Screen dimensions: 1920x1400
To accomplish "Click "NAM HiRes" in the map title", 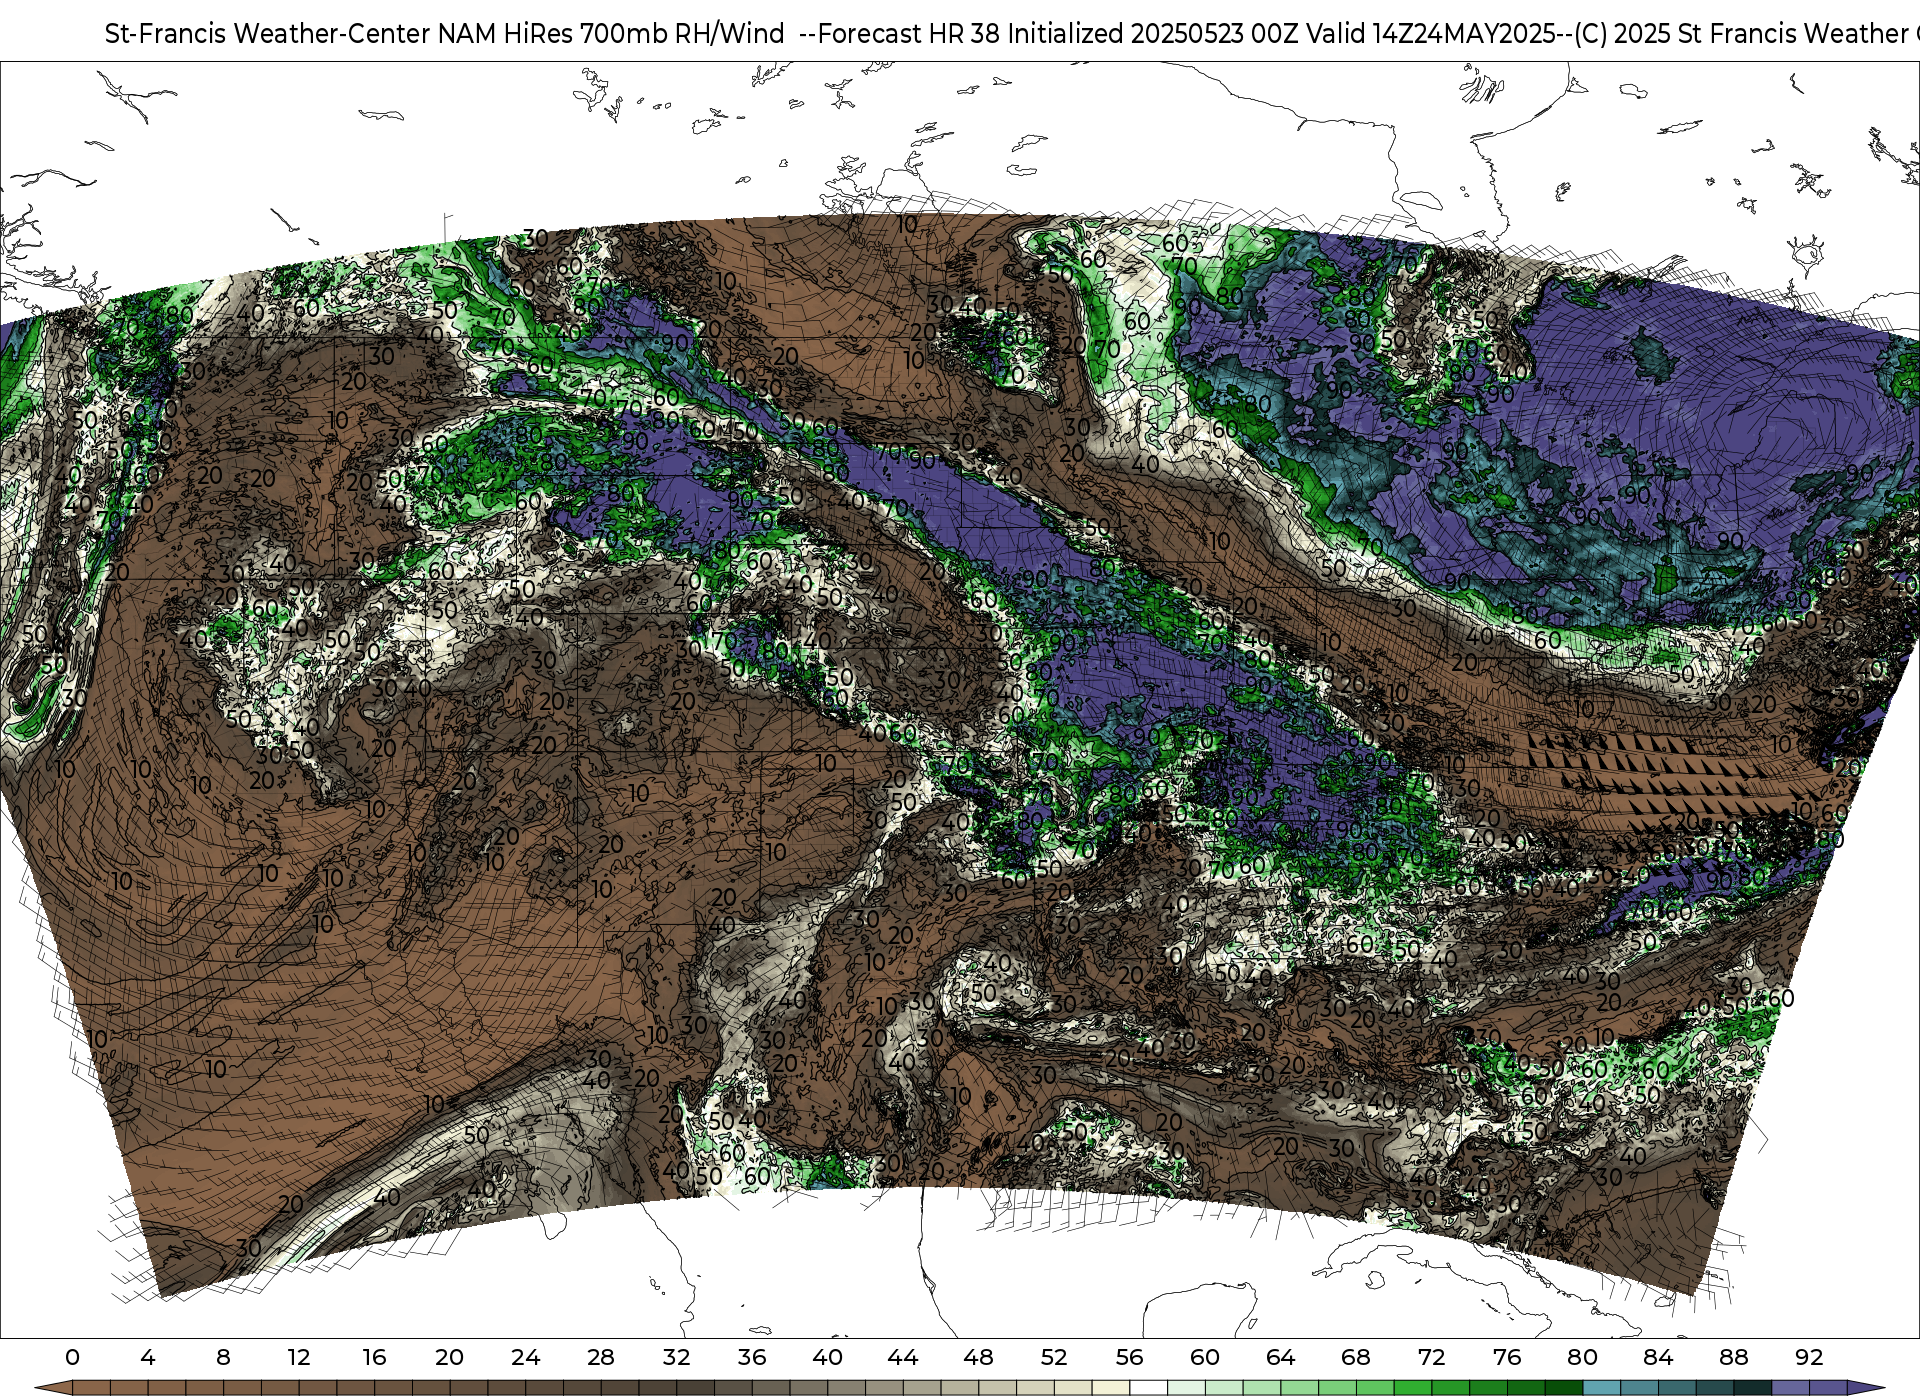I will pyautogui.click(x=506, y=34).
